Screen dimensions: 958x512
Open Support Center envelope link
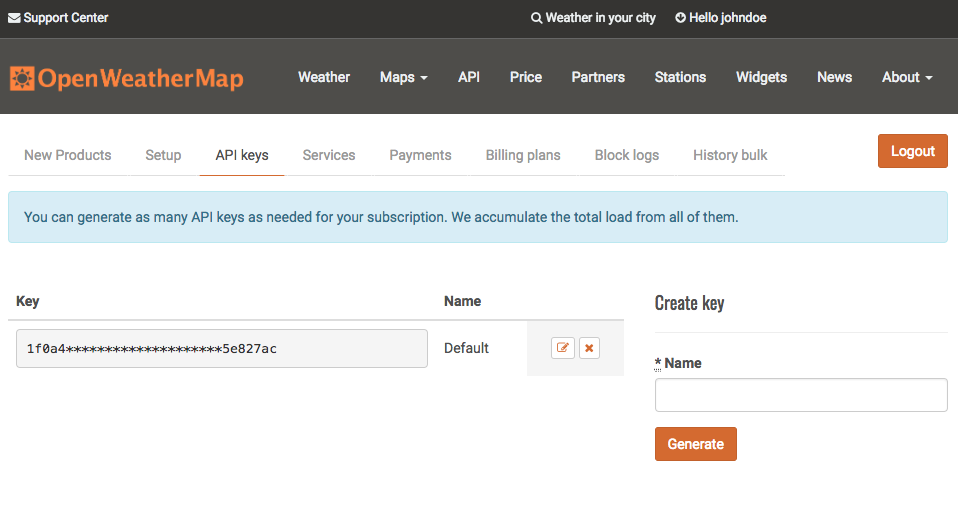(x=58, y=18)
